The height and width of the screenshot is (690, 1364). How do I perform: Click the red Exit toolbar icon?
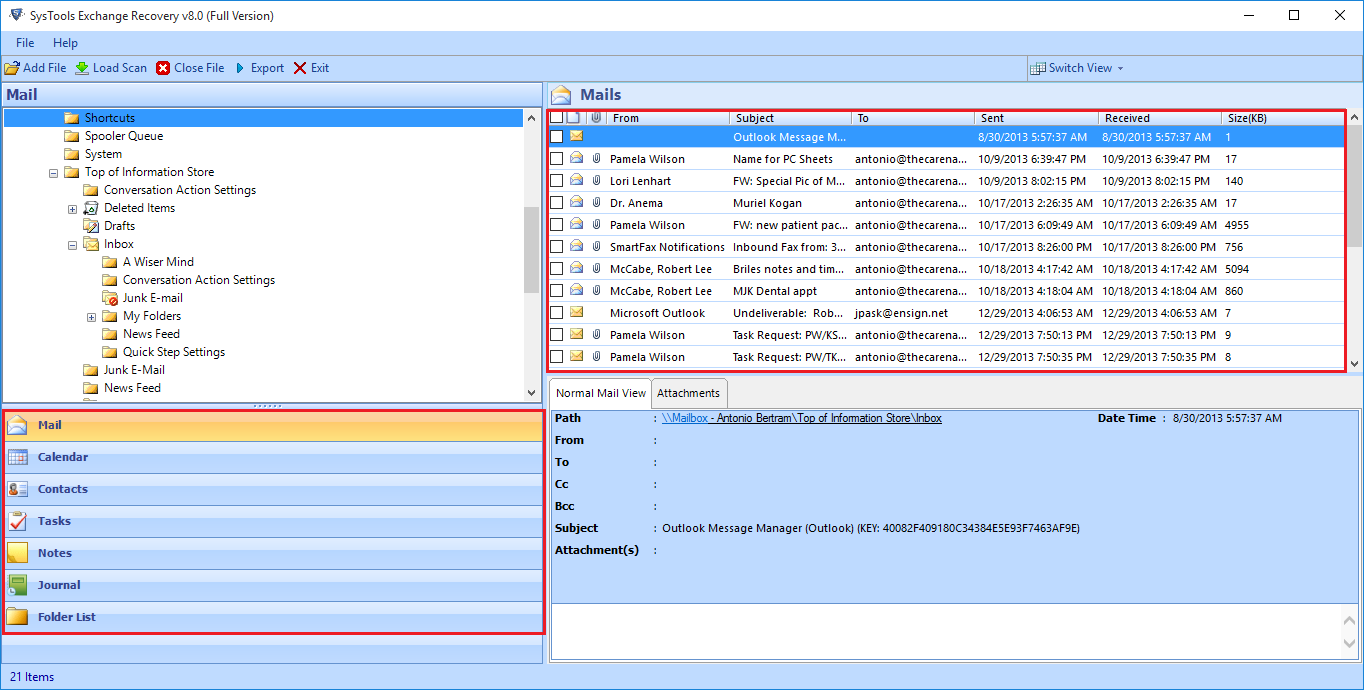(x=300, y=68)
